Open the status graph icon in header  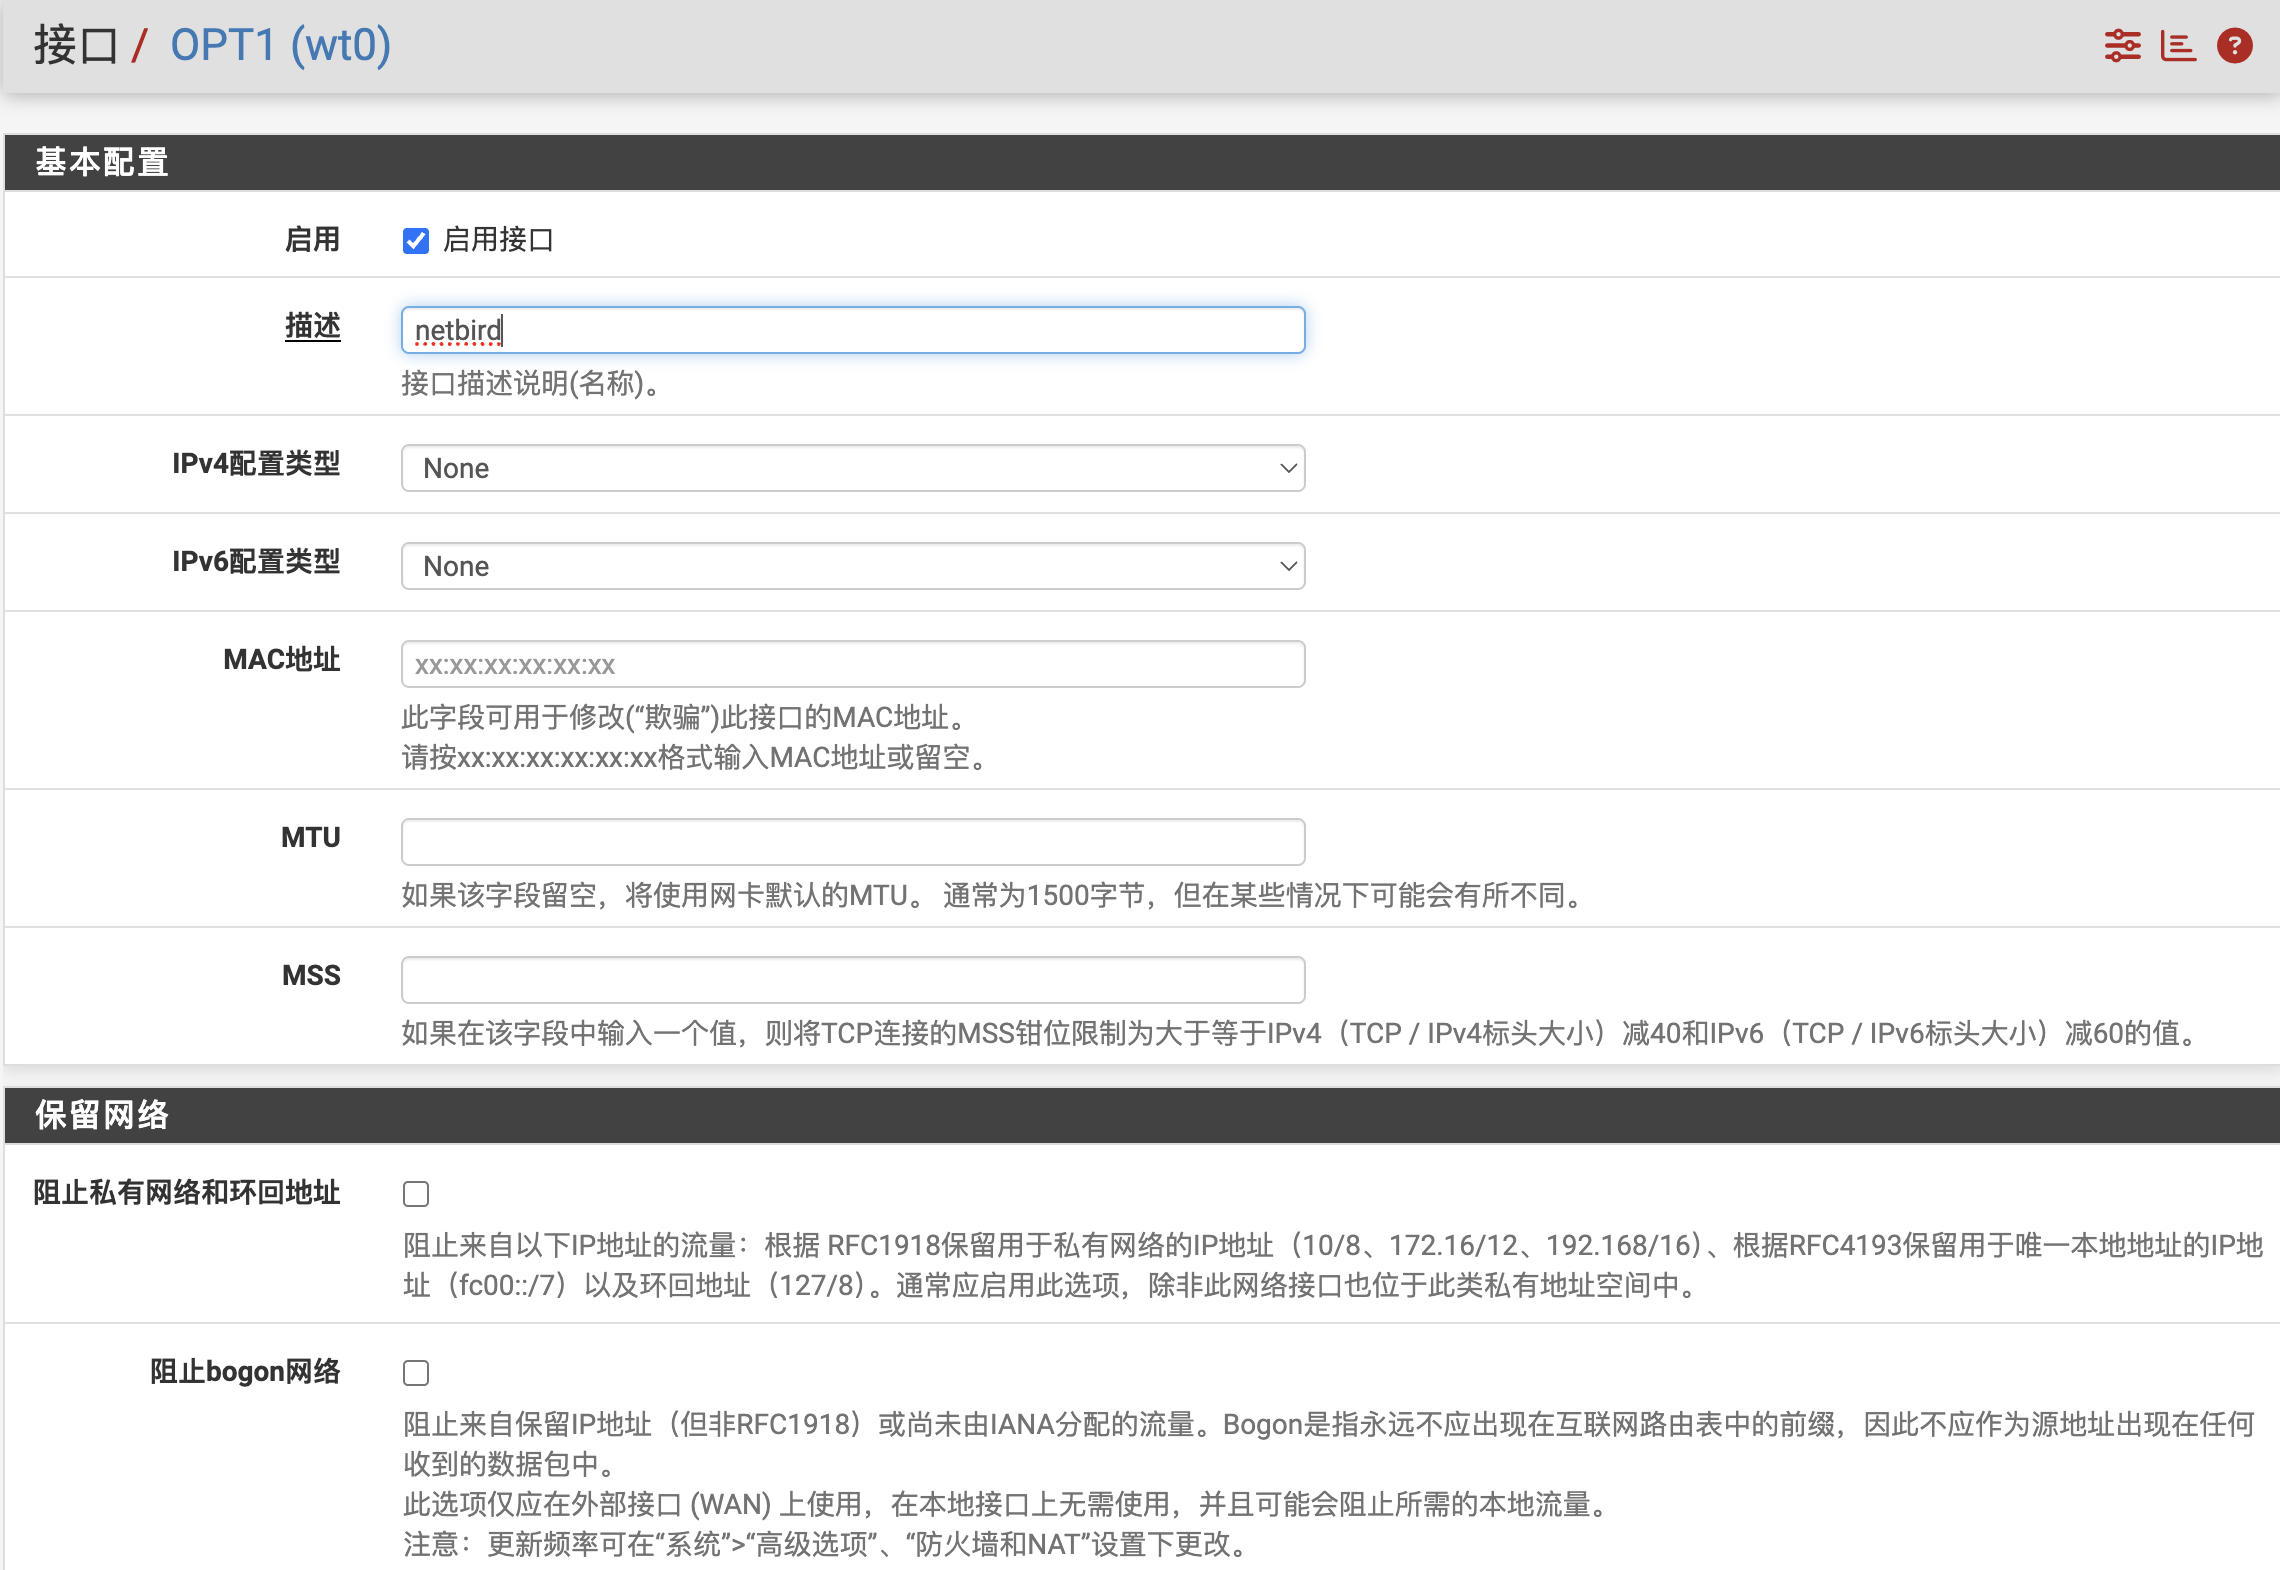point(2178,46)
